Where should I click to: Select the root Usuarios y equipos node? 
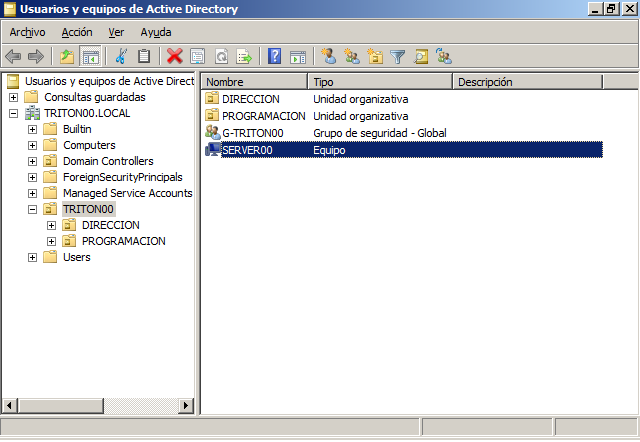109,81
